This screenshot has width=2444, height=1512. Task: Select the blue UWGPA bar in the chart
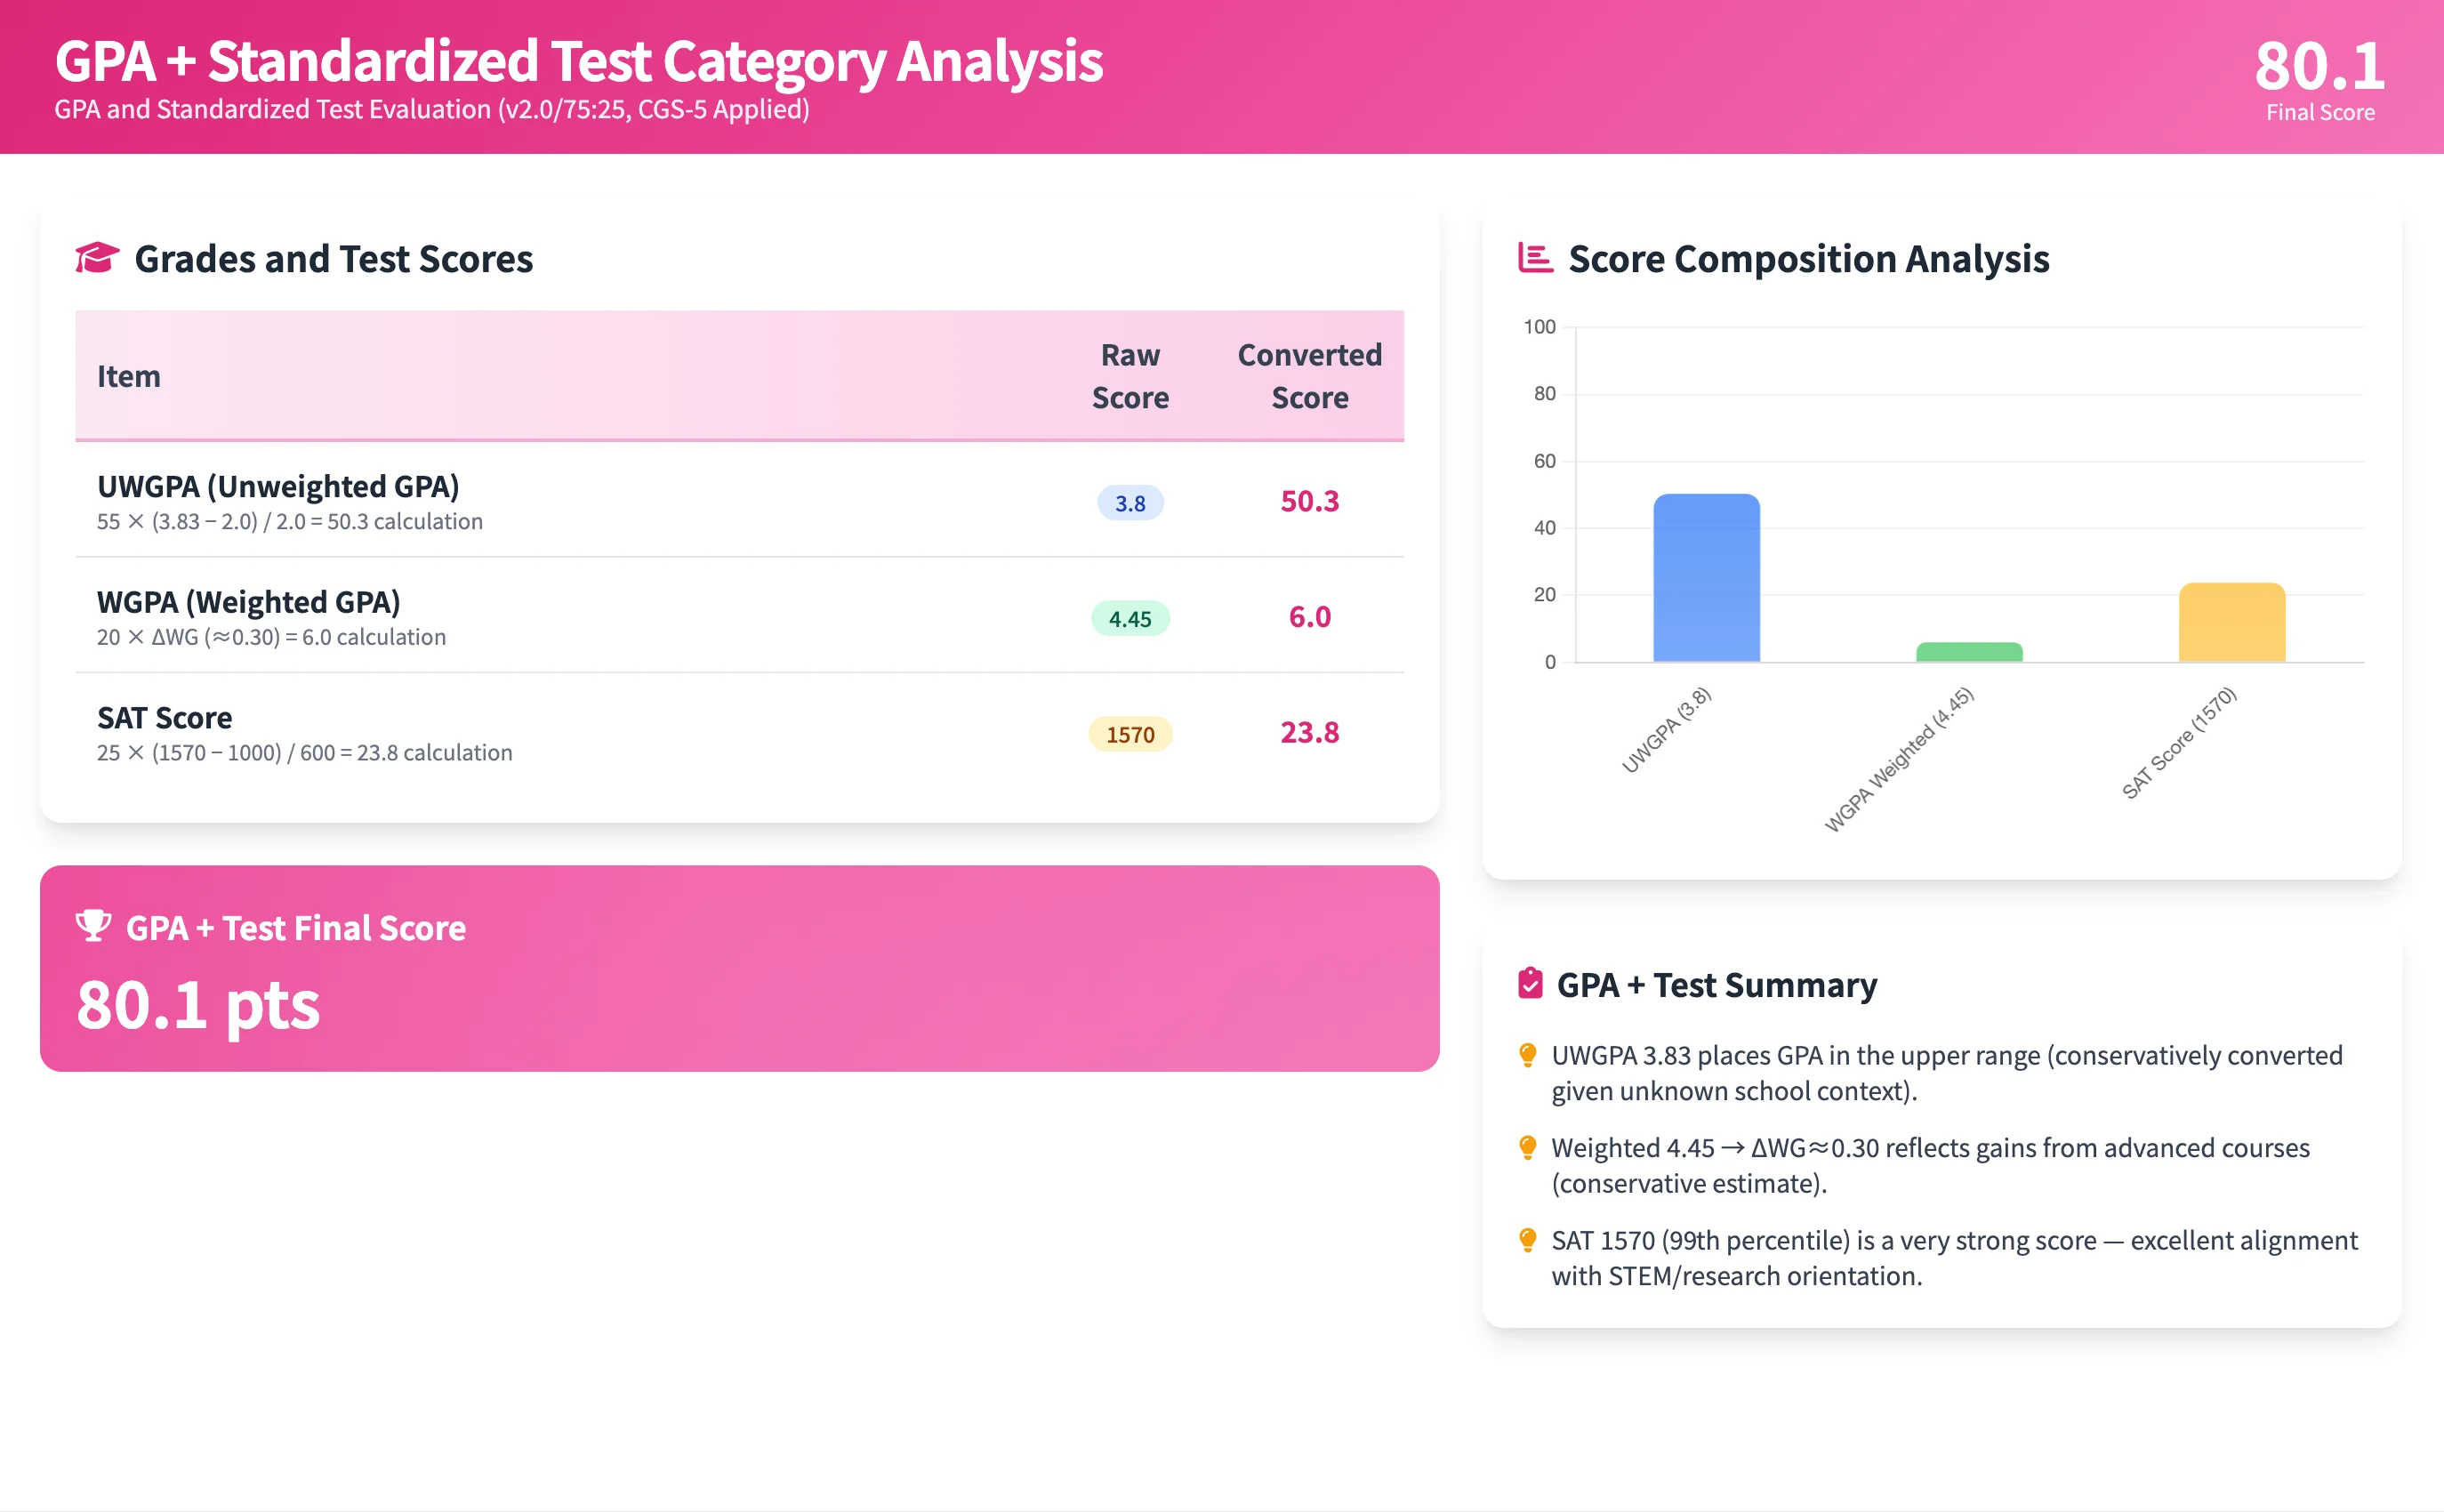click(1706, 577)
